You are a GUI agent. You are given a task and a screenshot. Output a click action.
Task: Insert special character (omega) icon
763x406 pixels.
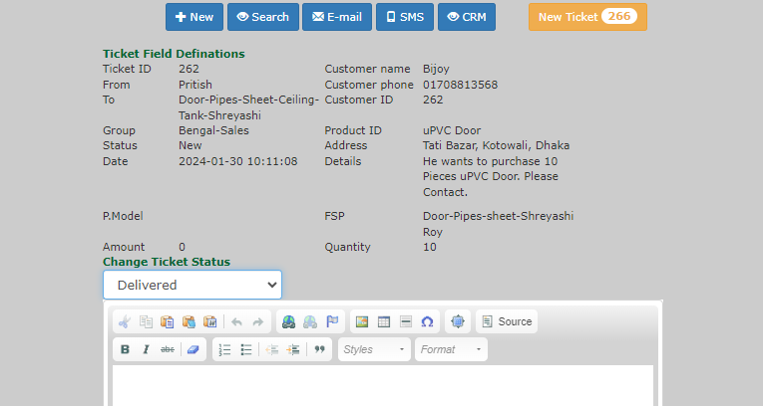click(427, 322)
